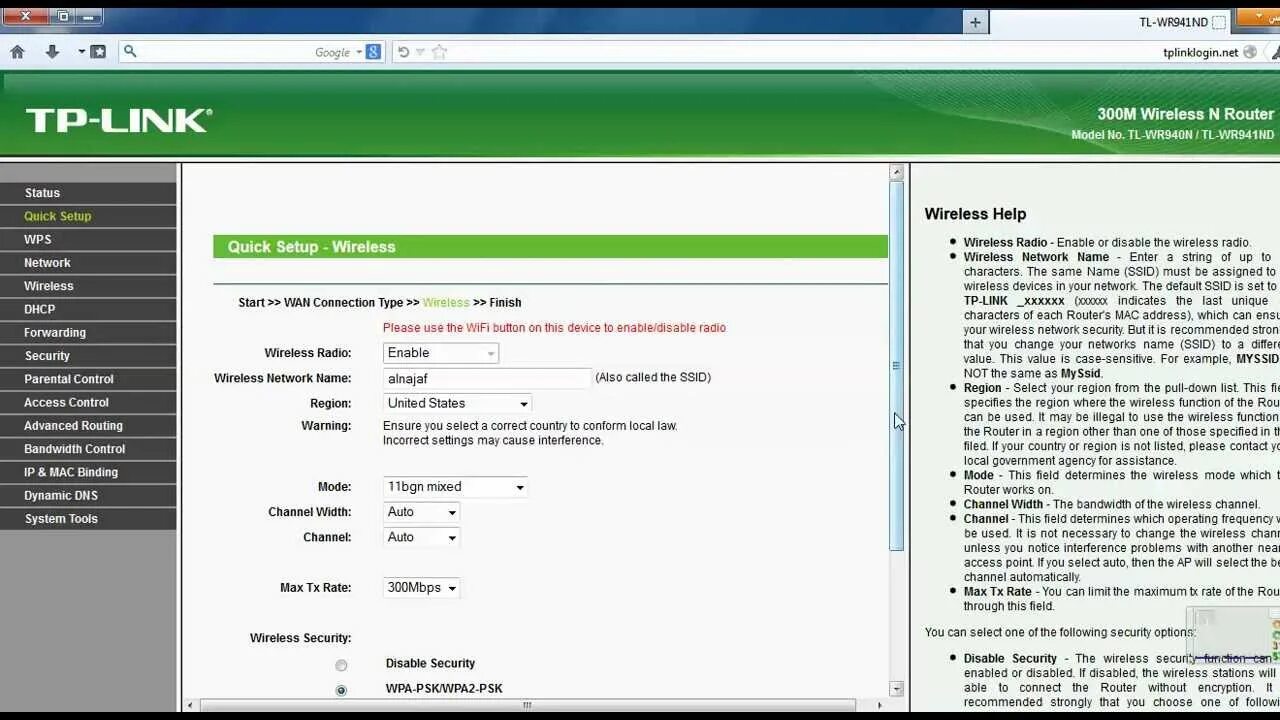This screenshot has width=1280, height=720.
Task: Click the 'Quick Setup - Wireless' heading
Action: coord(311,247)
